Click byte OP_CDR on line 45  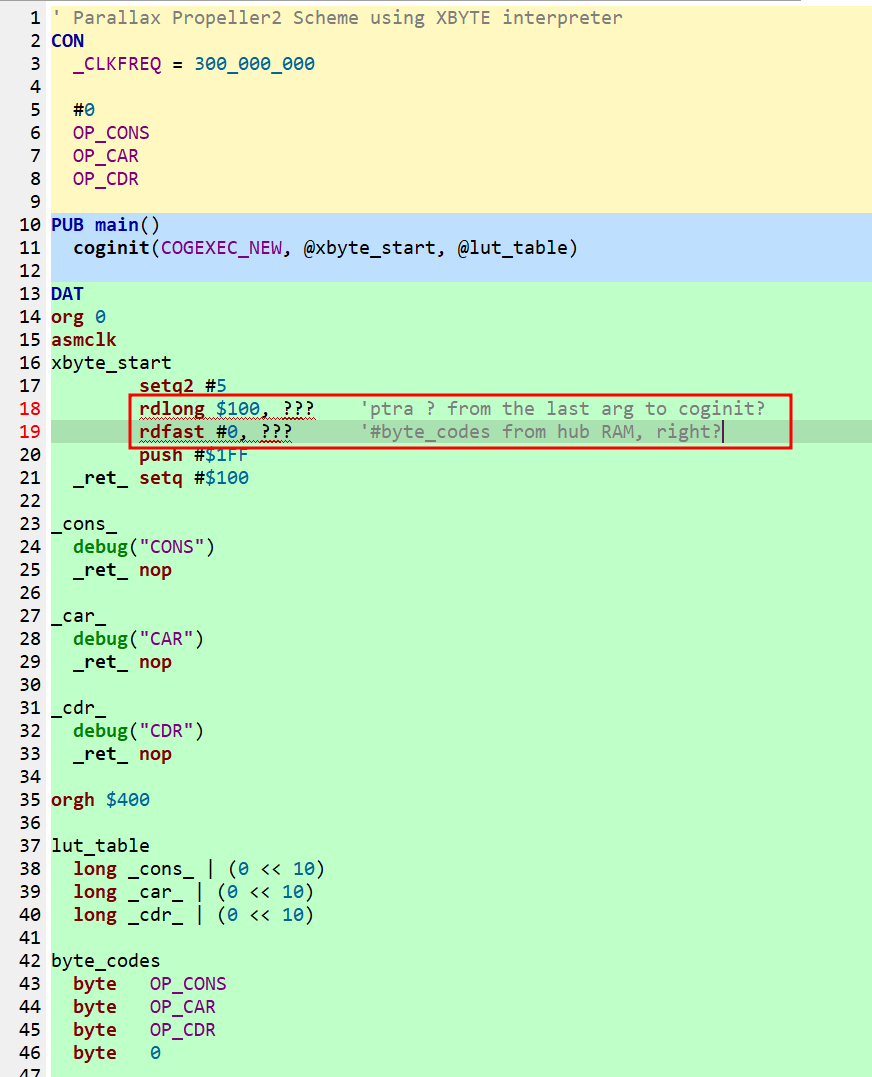pyautogui.click(x=144, y=1030)
